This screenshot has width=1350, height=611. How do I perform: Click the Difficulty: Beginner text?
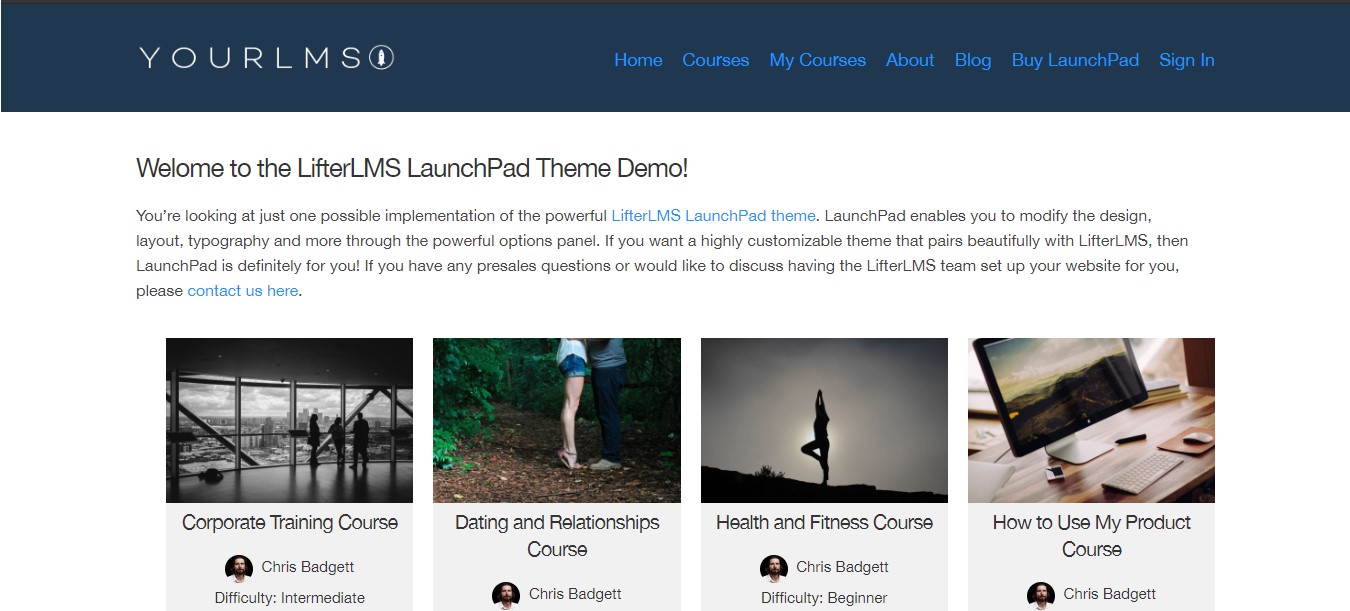pos(824,598)
